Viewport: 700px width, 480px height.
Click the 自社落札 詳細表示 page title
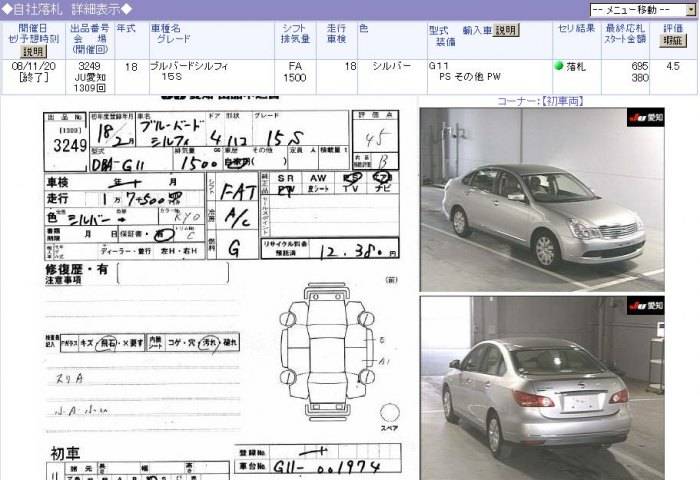(x=67, y=9)
